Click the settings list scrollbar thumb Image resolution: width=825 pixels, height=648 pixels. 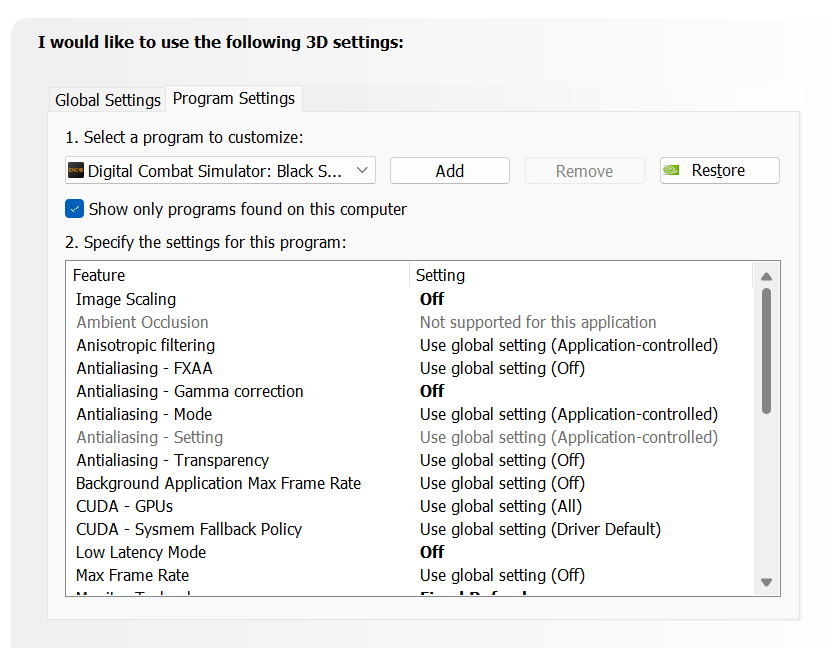tap(766, 351)
